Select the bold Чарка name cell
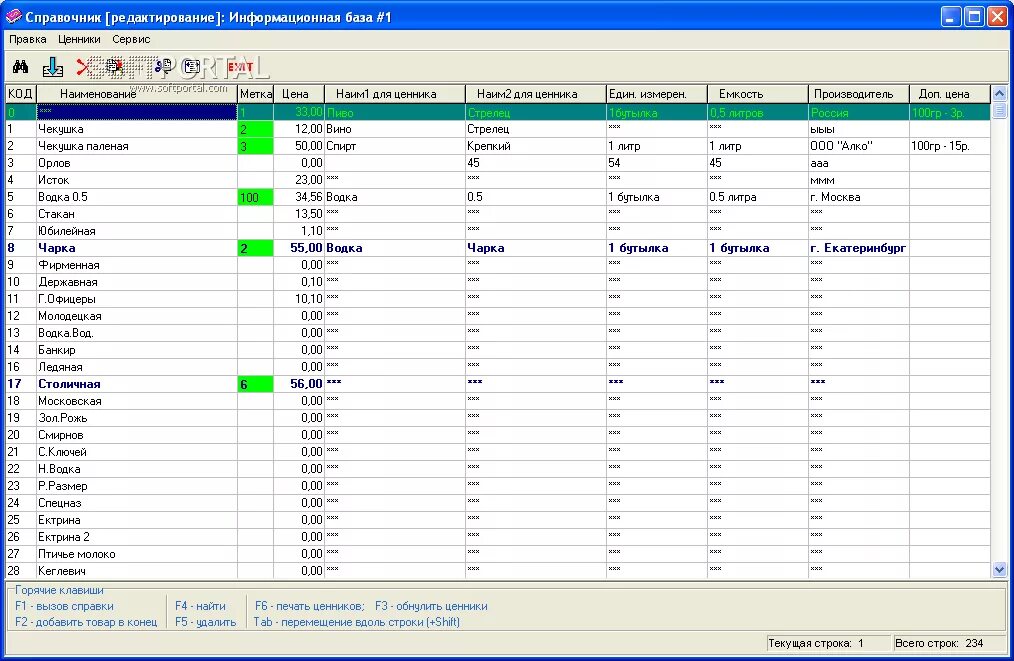 click(x=137, y=248)
